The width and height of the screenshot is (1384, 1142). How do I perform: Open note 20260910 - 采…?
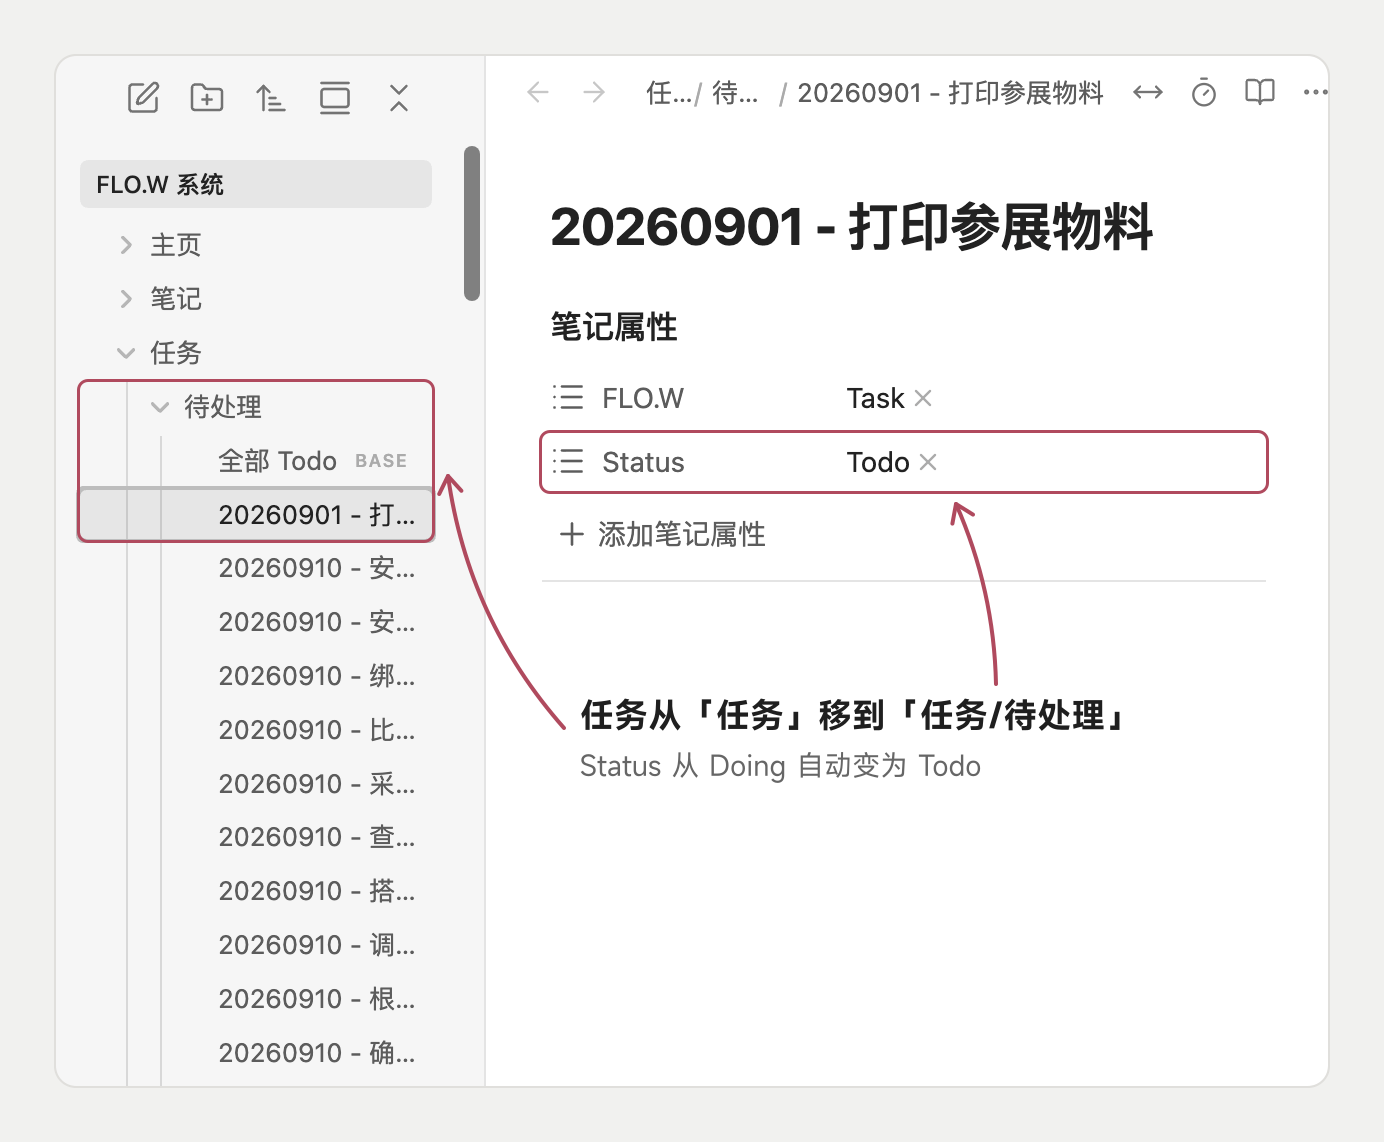[316, 784]
